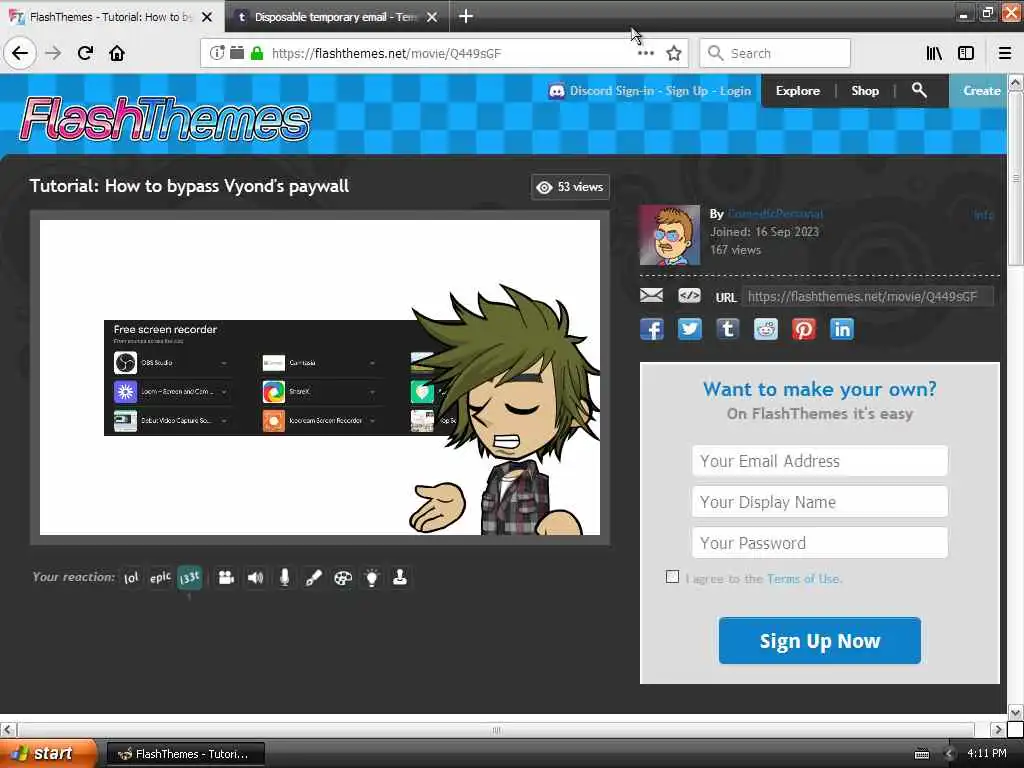Viewport: 1024px width, 768px height.
Task: Bookmark this page with the star
Action: [674, 53]
